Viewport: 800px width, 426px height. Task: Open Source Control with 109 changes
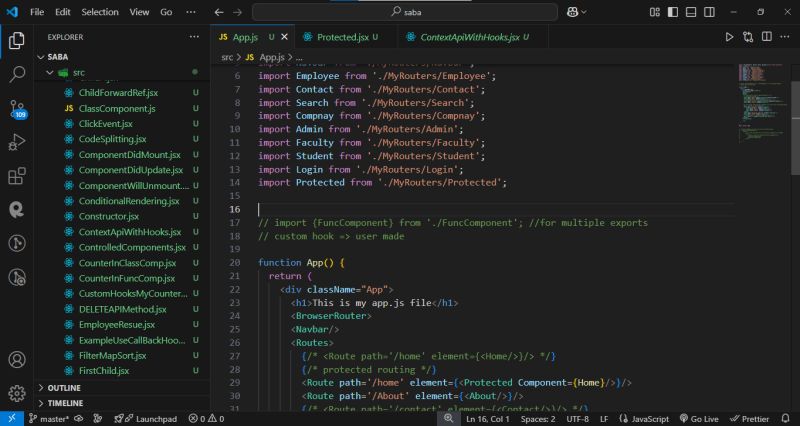17,108
